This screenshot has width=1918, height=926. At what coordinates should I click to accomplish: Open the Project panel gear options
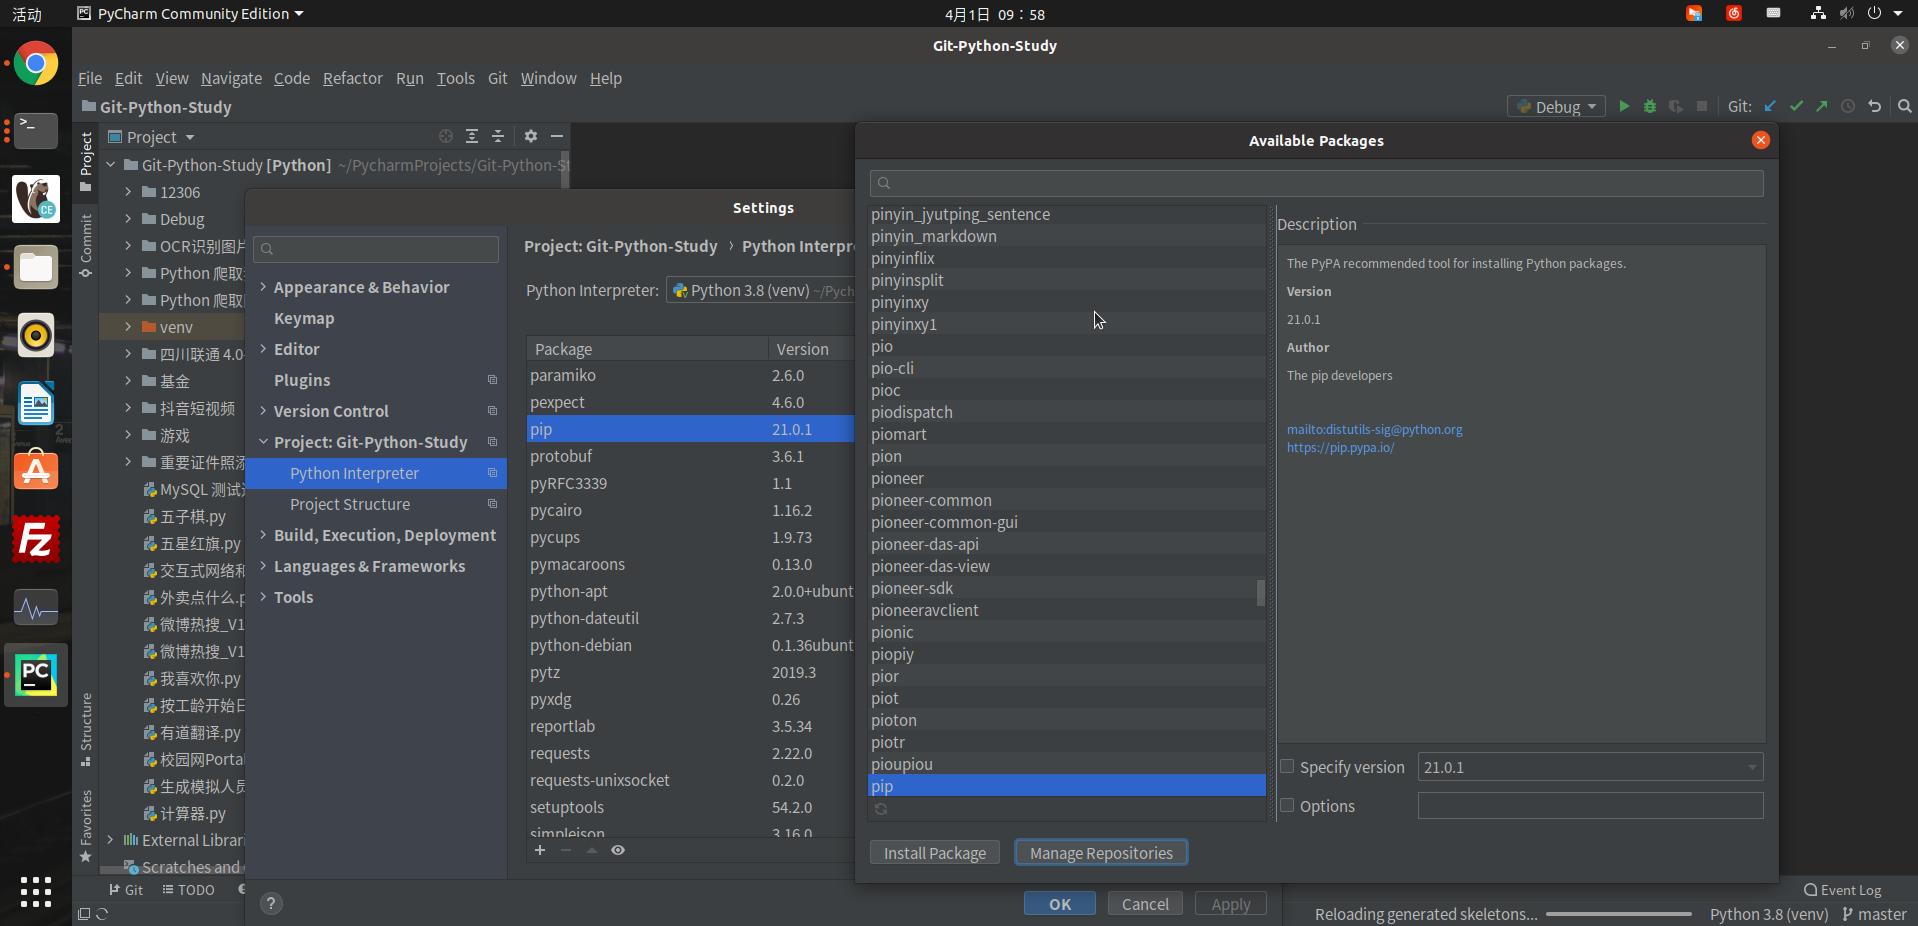531,136
